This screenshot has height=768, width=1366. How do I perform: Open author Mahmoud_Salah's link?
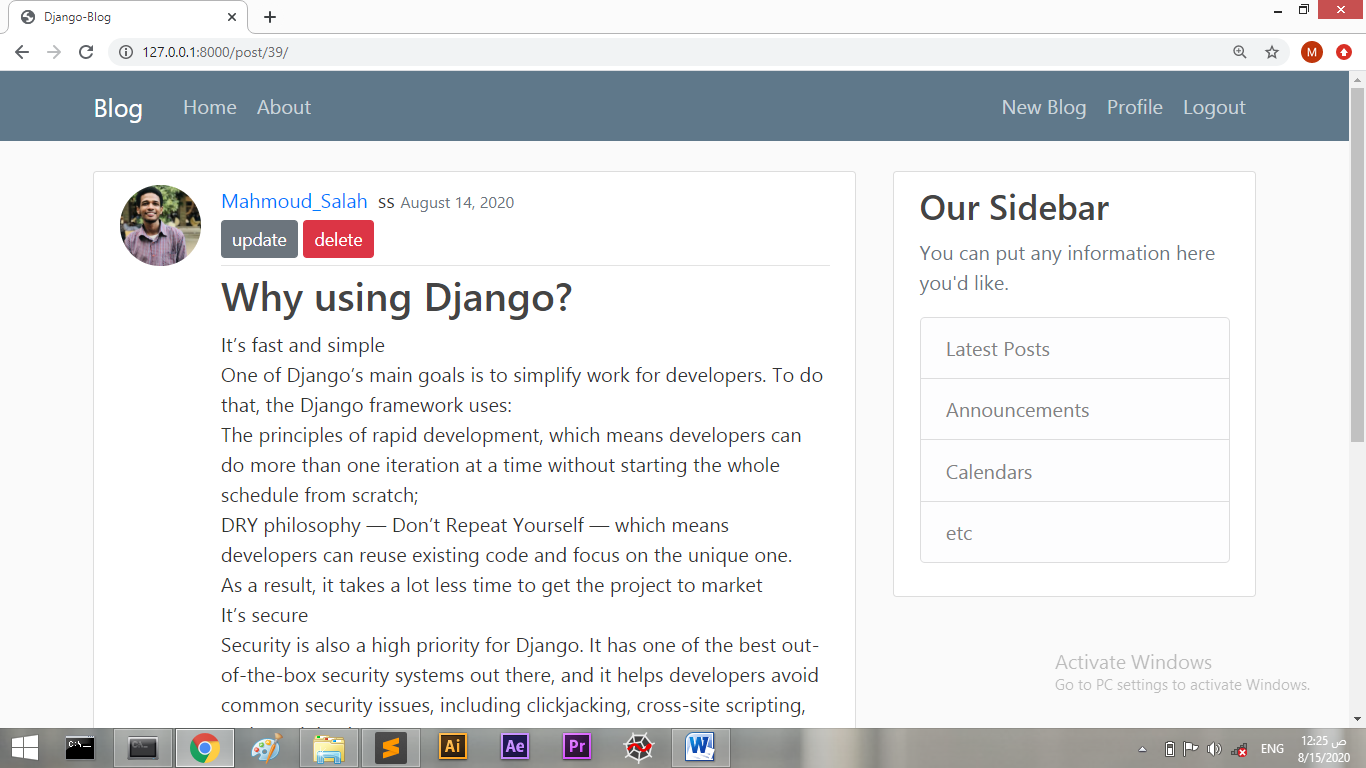point(294,201)
